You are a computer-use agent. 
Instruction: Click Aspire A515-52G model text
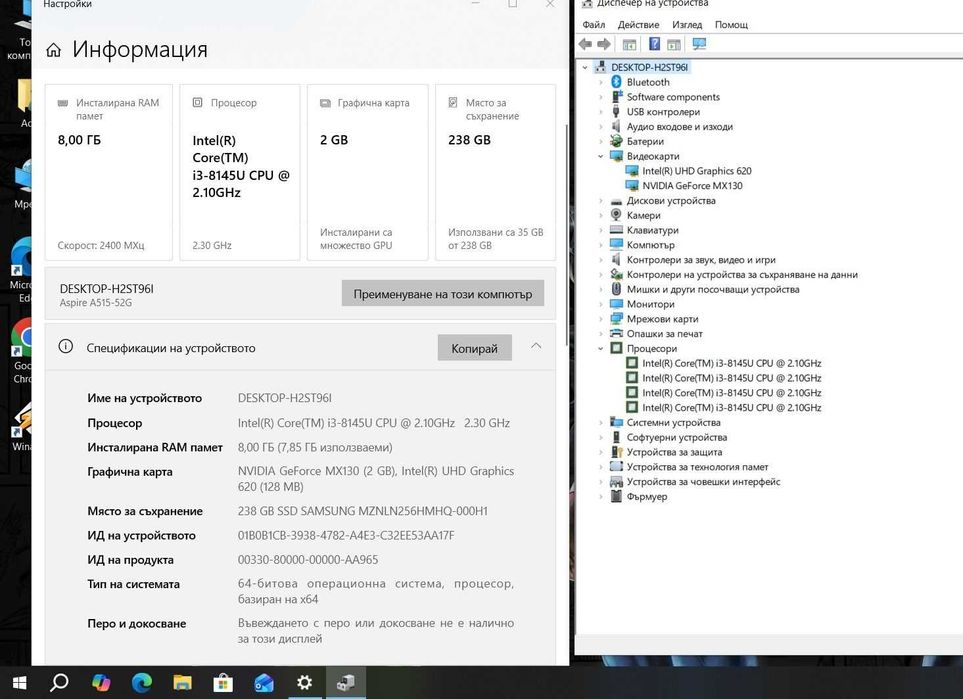click(x=96, y=303)
